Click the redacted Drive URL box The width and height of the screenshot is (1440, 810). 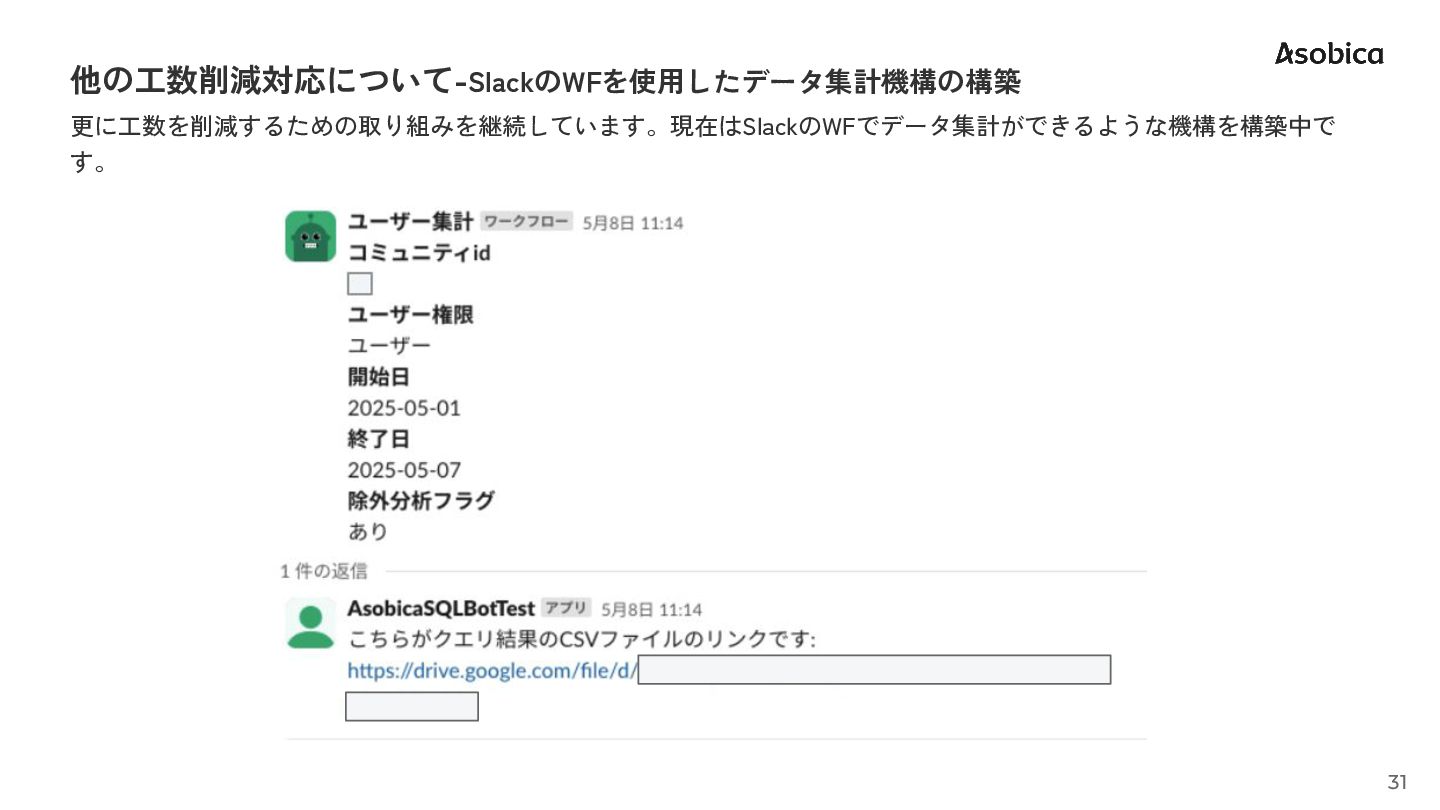click(874, 670)
